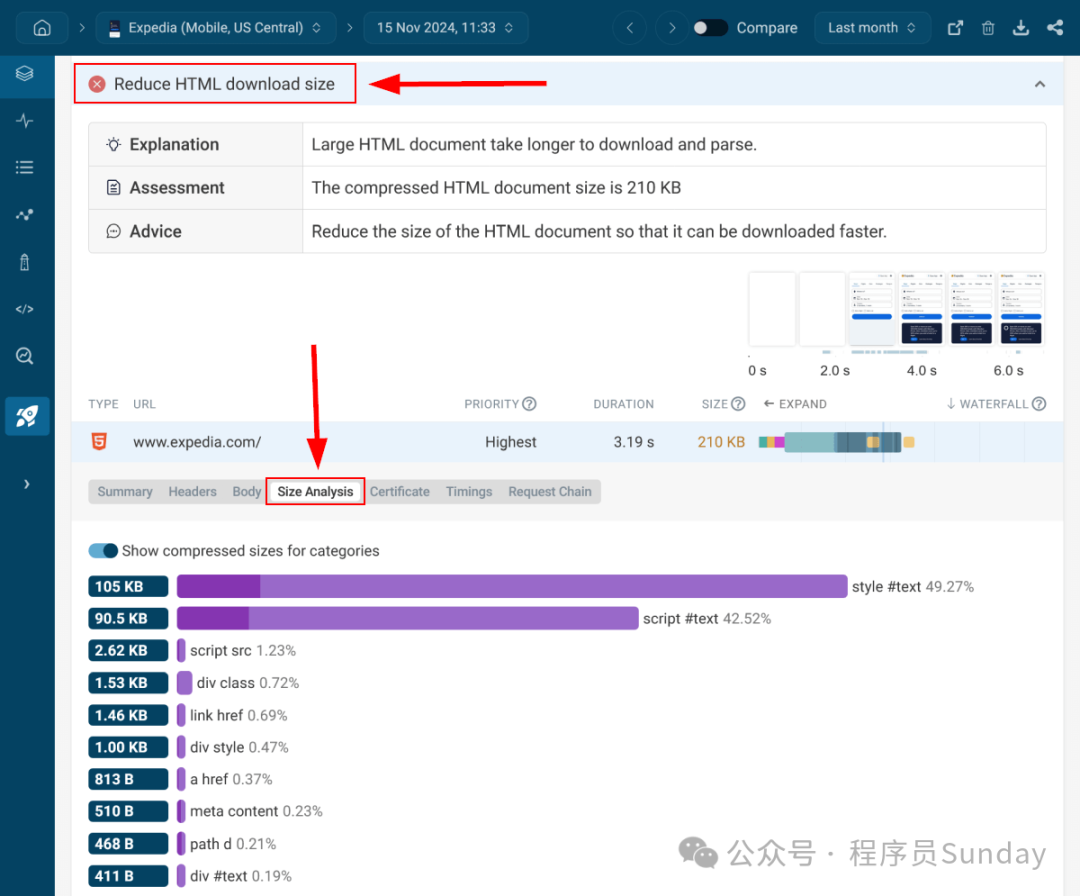The height and width of the screenshot is (896, 1080).
Task: Click the red error status icon
Action: 97,84
